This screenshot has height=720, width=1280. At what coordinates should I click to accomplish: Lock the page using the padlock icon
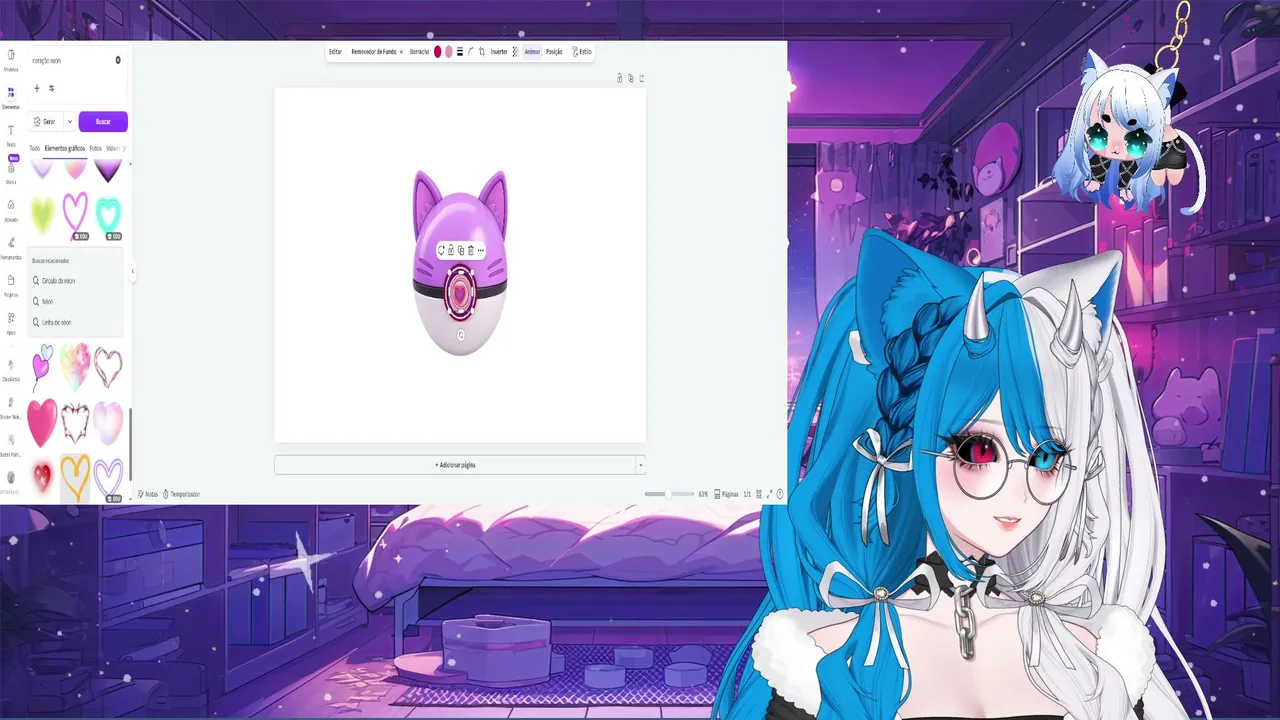point(619,78)
